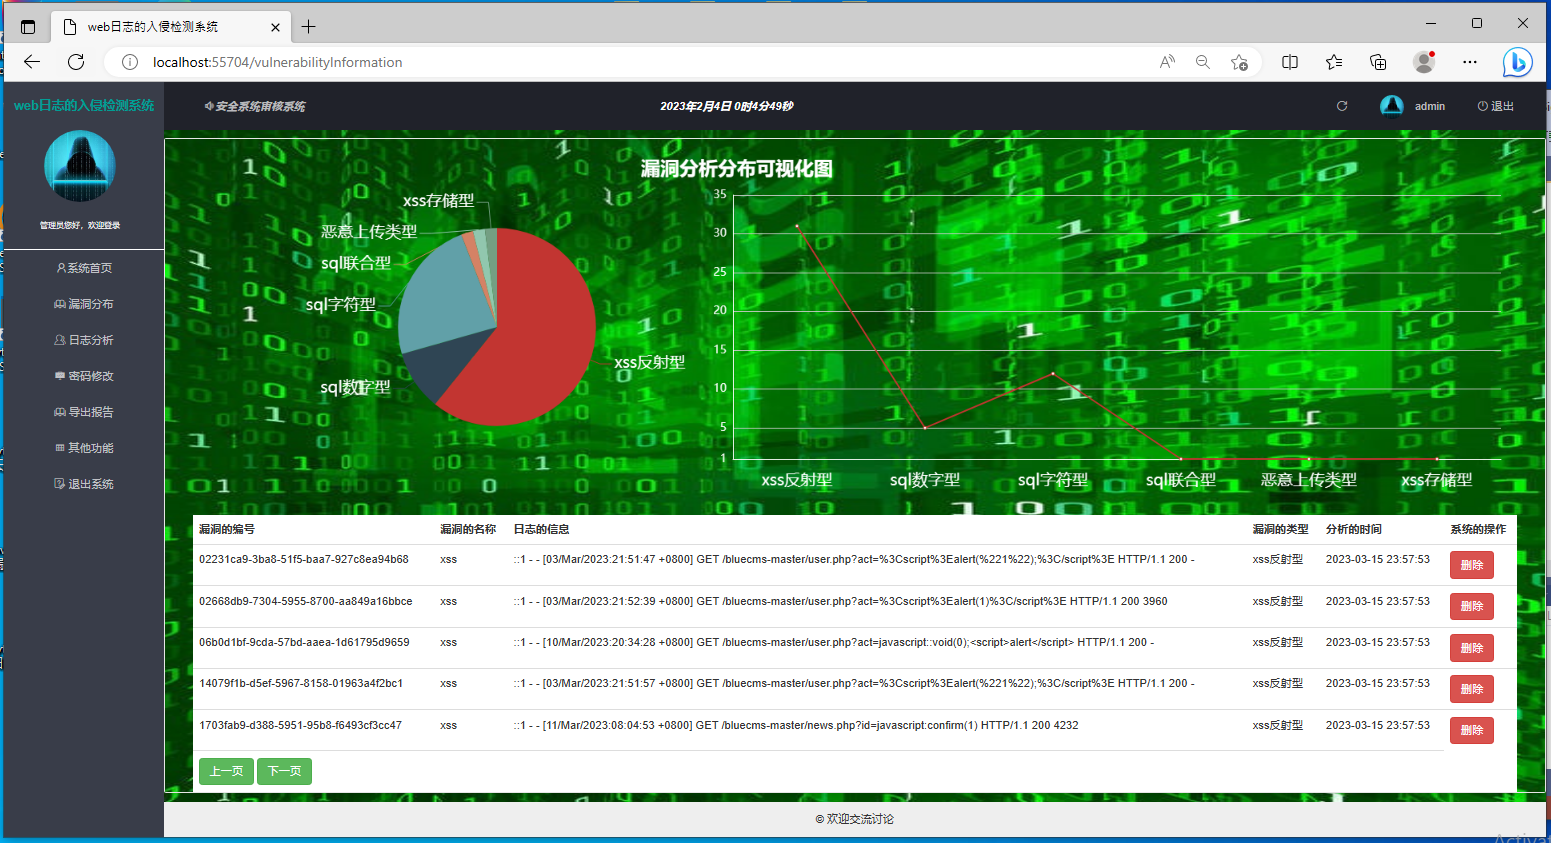Click the 漏洞的类型 column header
Viewport: 1551px width, 843px height.
click(x=1280, y=529)
